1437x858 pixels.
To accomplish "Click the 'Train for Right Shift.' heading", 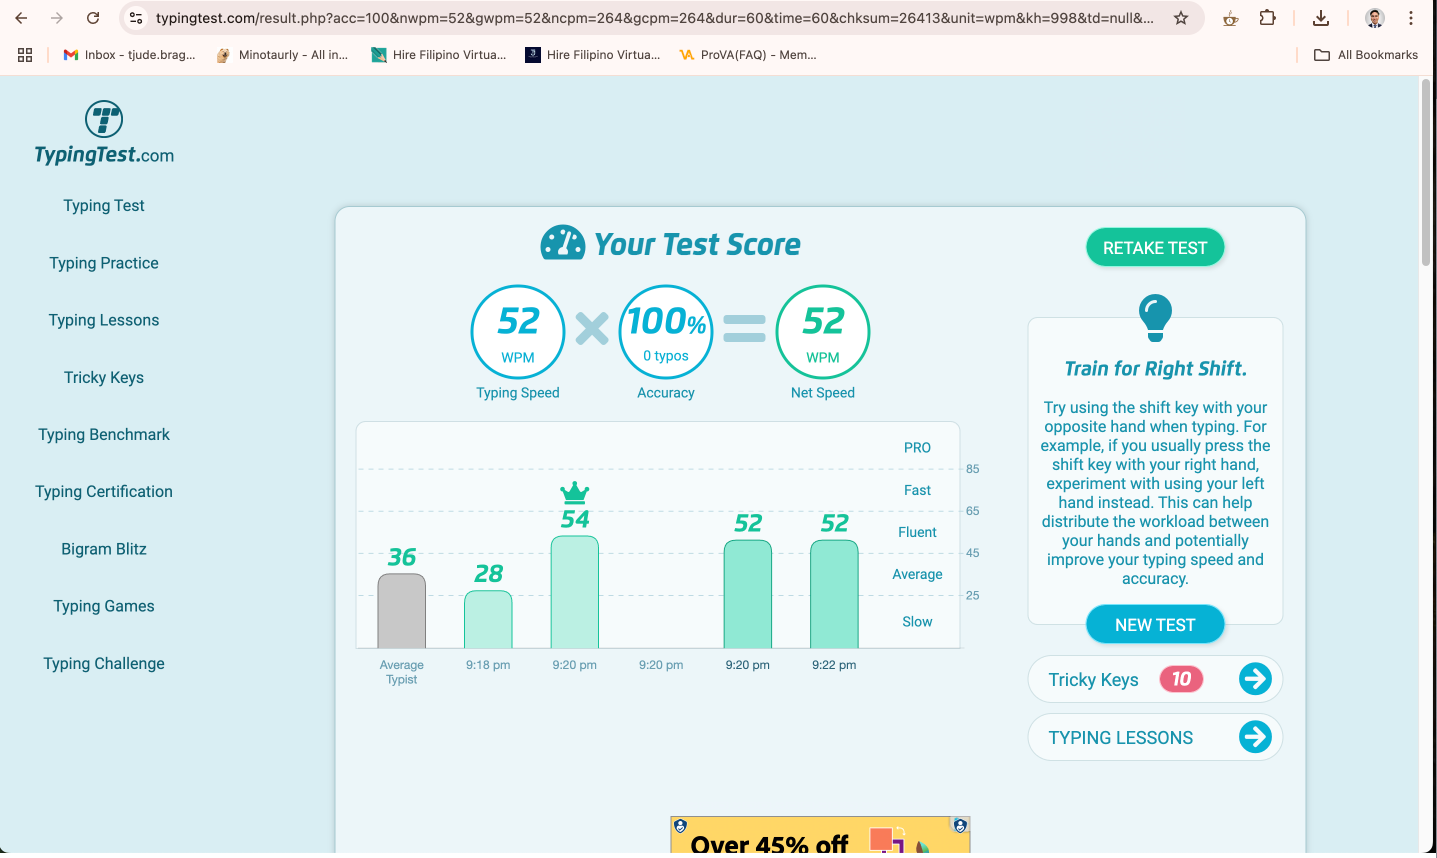I will (x=1155, y=368).
